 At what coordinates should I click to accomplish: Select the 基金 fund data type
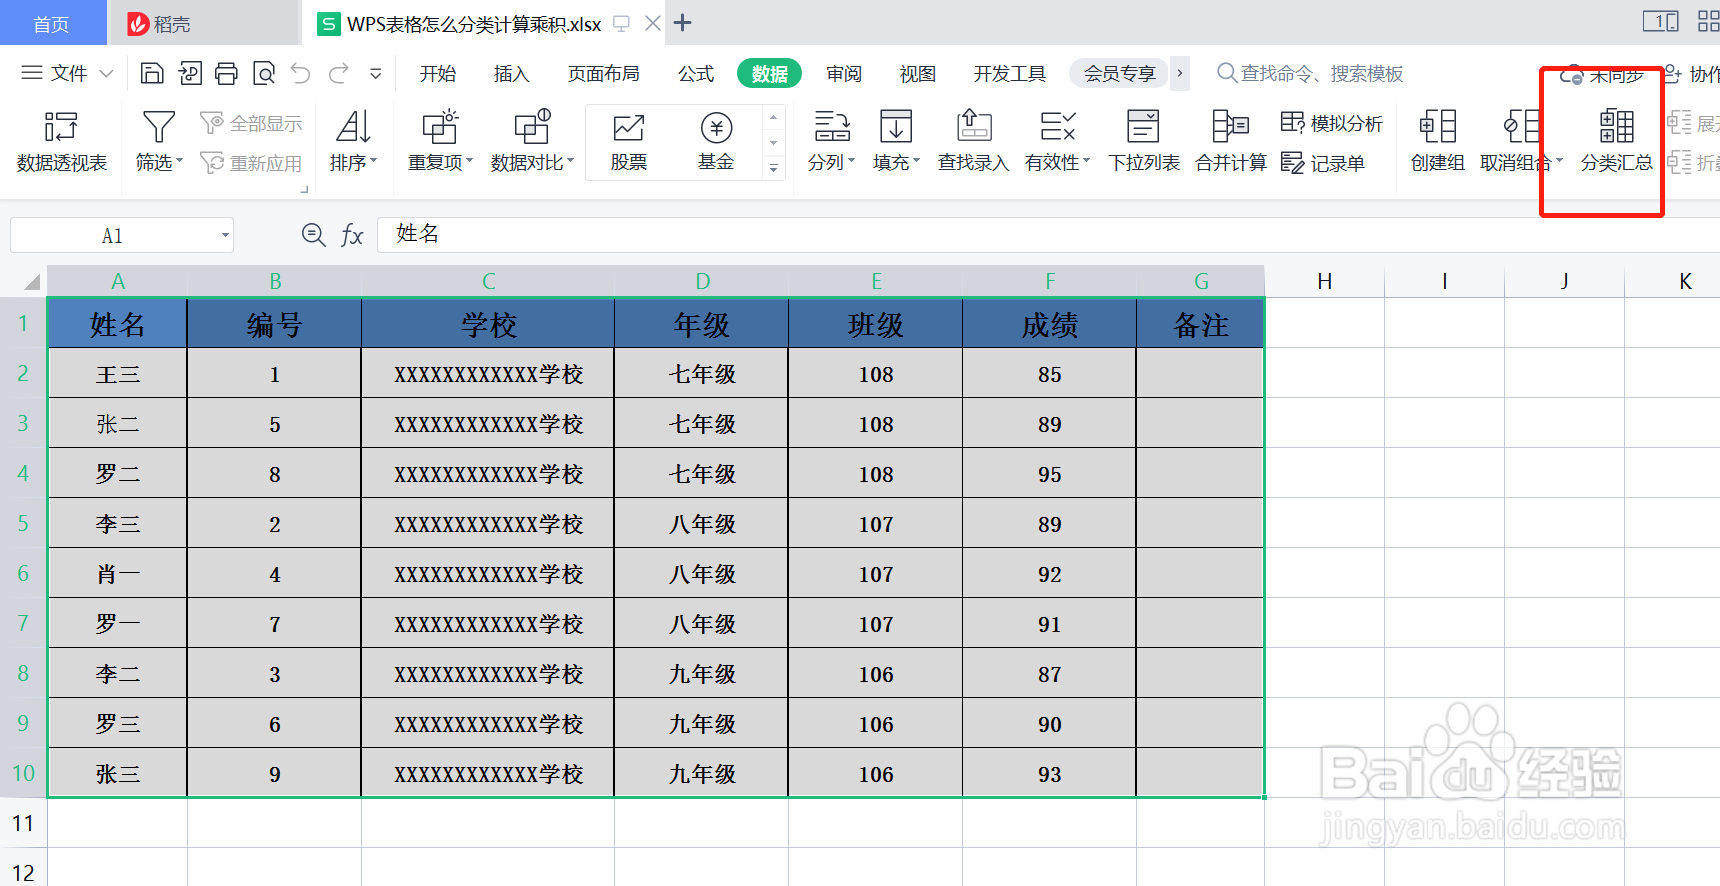(x=716, y=141)
